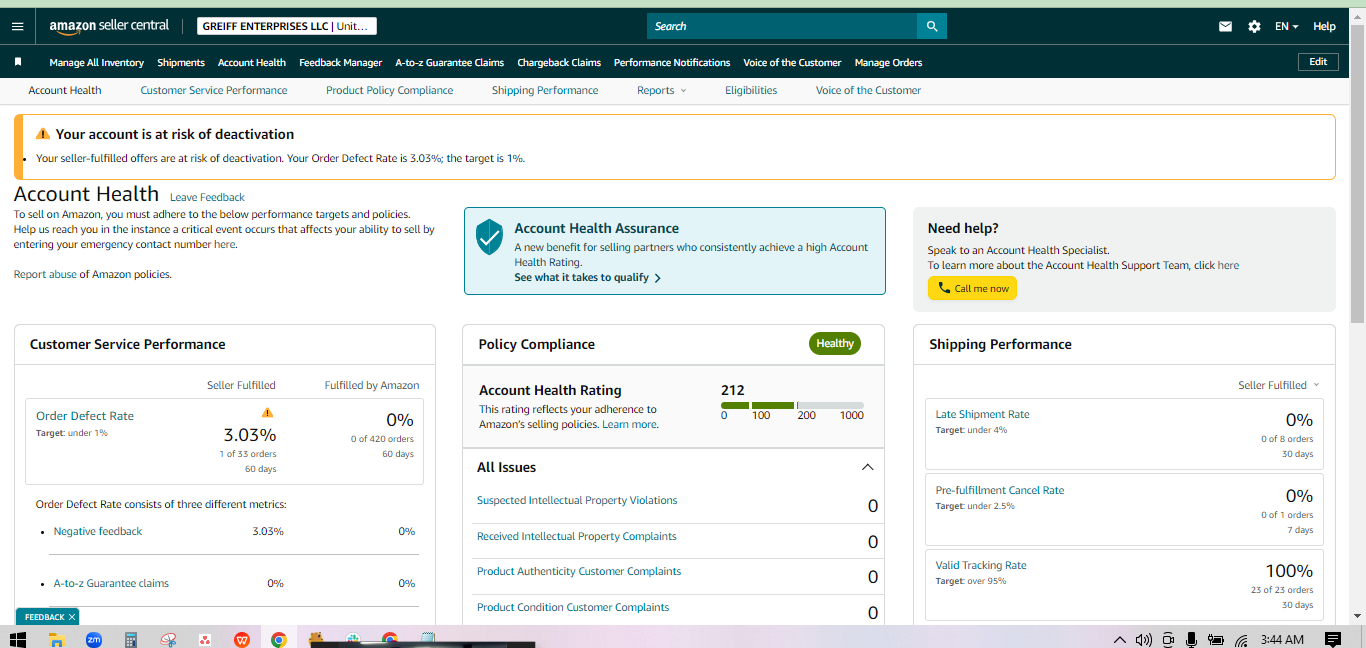This screenshot has width=1366, height=648.
Task: Open Performance Notifications from favorites bar
Action: (672, 62)
